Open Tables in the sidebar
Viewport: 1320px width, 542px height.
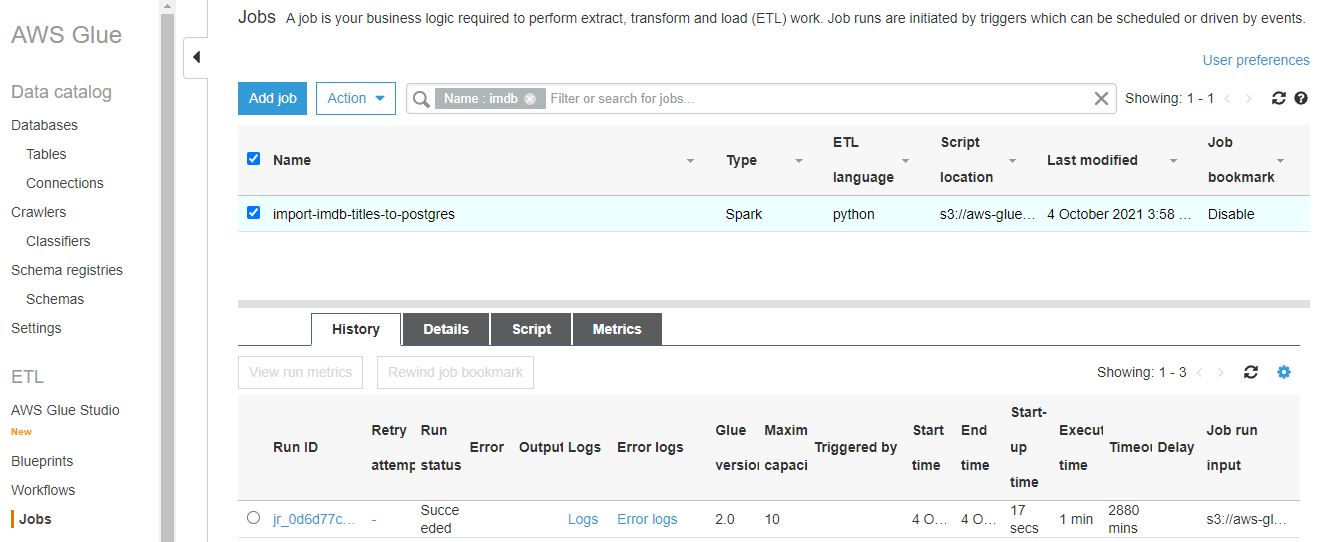click(x=46, y=154)
